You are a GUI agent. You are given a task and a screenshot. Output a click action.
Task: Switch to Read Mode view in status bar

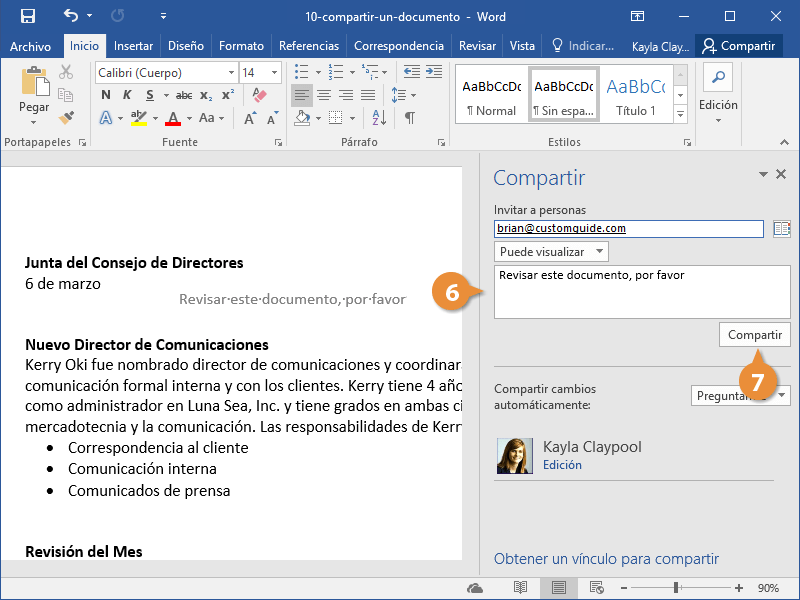[x=520, y=588]
